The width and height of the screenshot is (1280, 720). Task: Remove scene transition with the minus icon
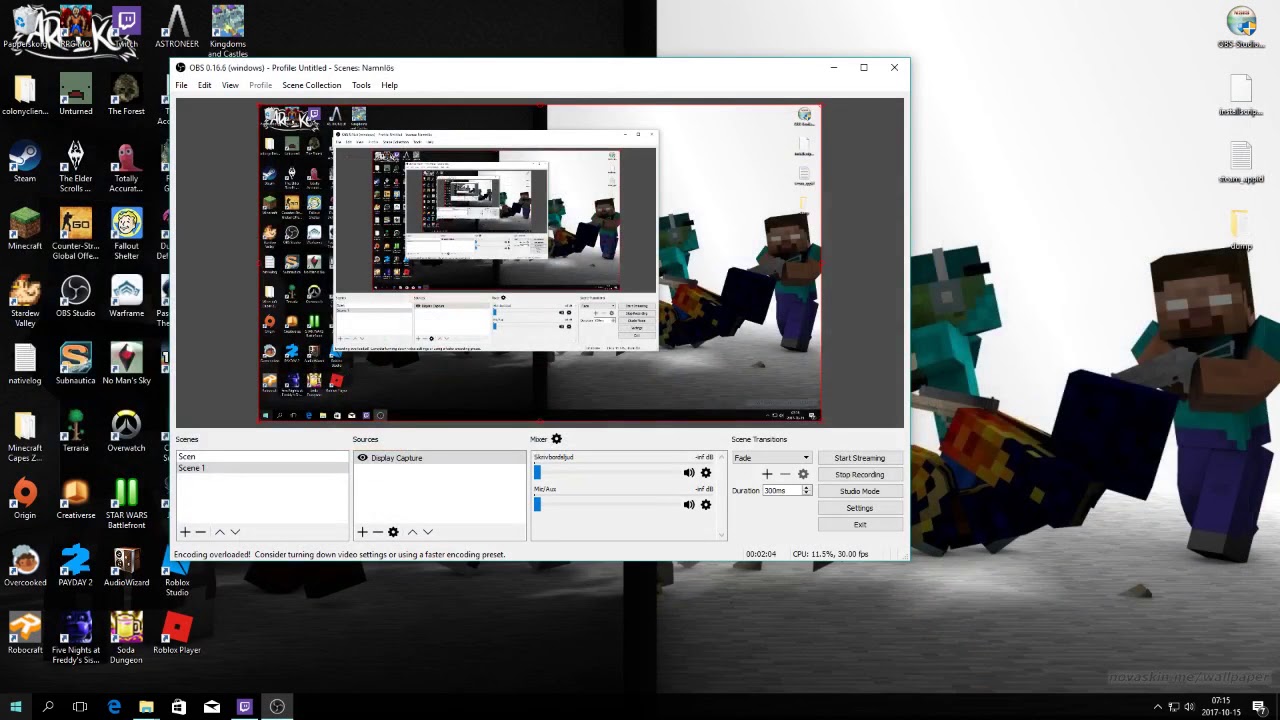(x=785, y=474)
